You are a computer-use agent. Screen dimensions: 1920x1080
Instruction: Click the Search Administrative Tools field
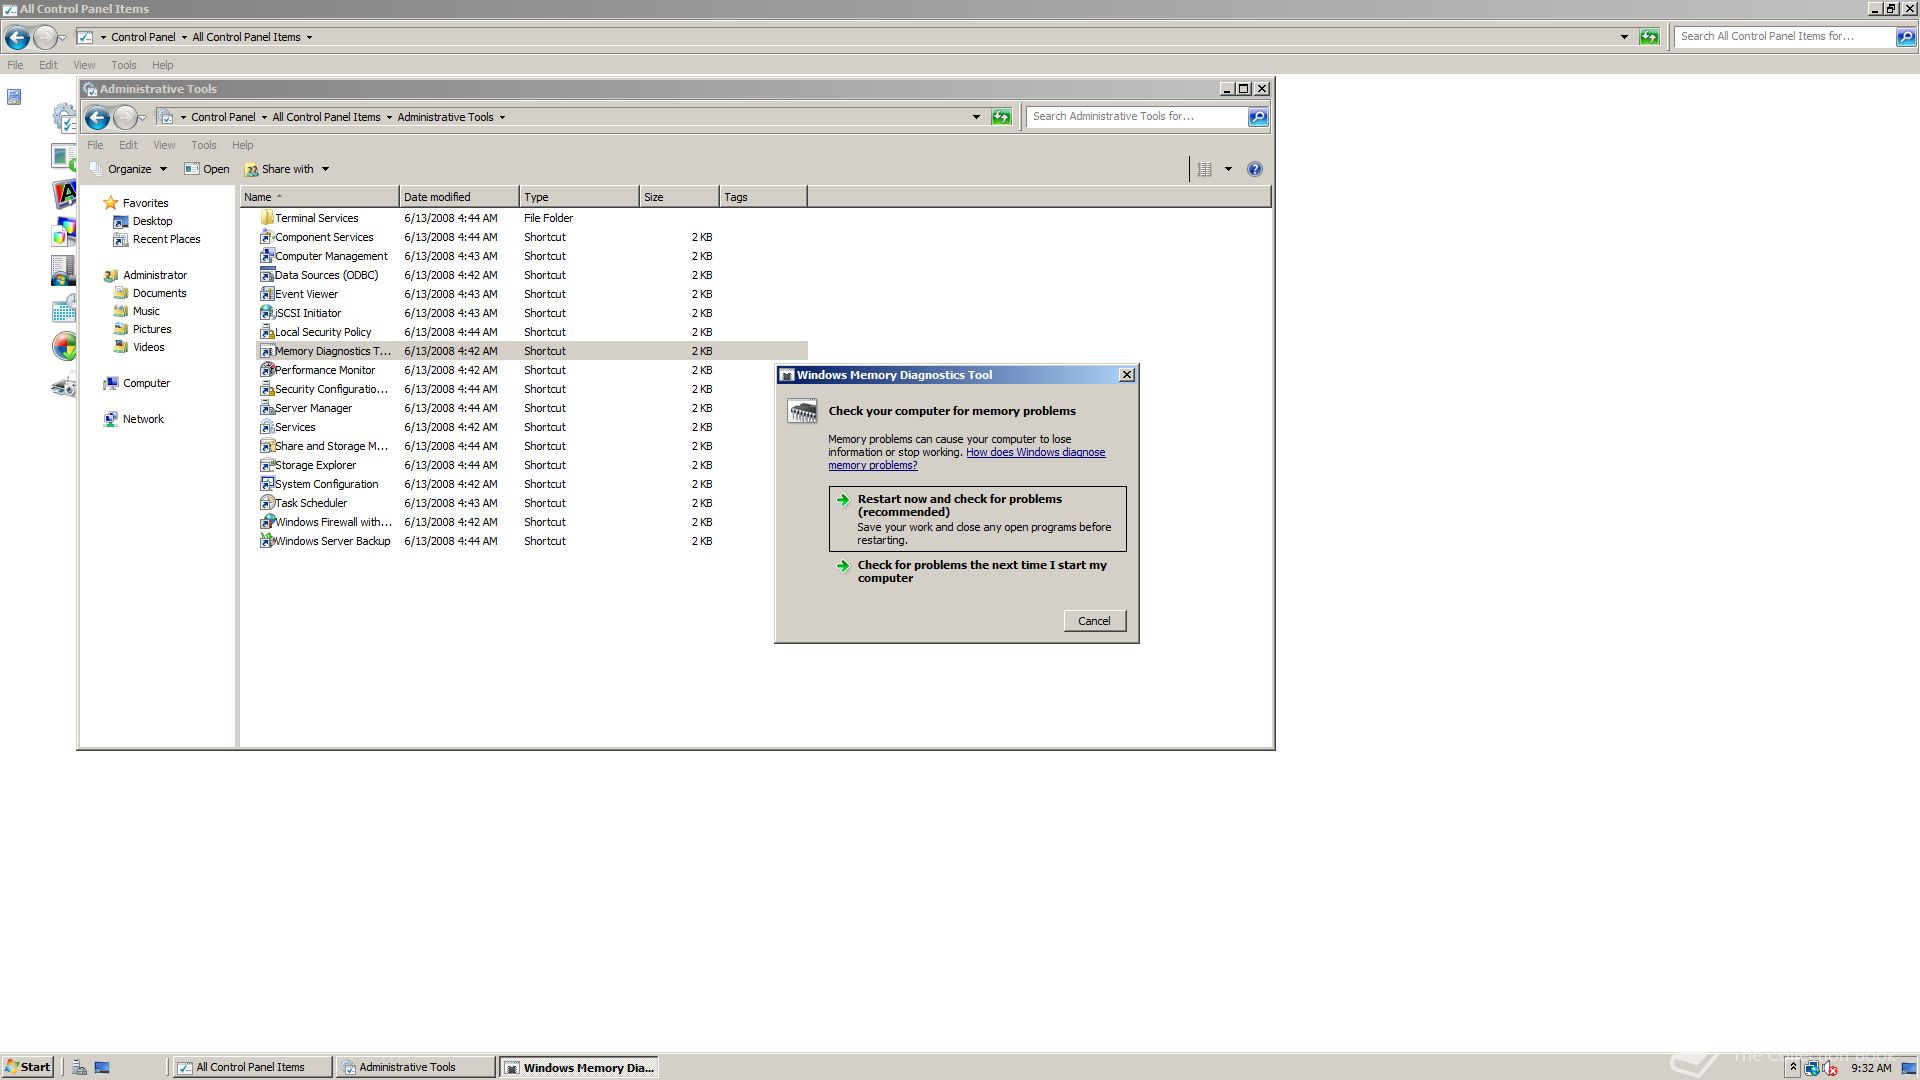coord(1135,117)
